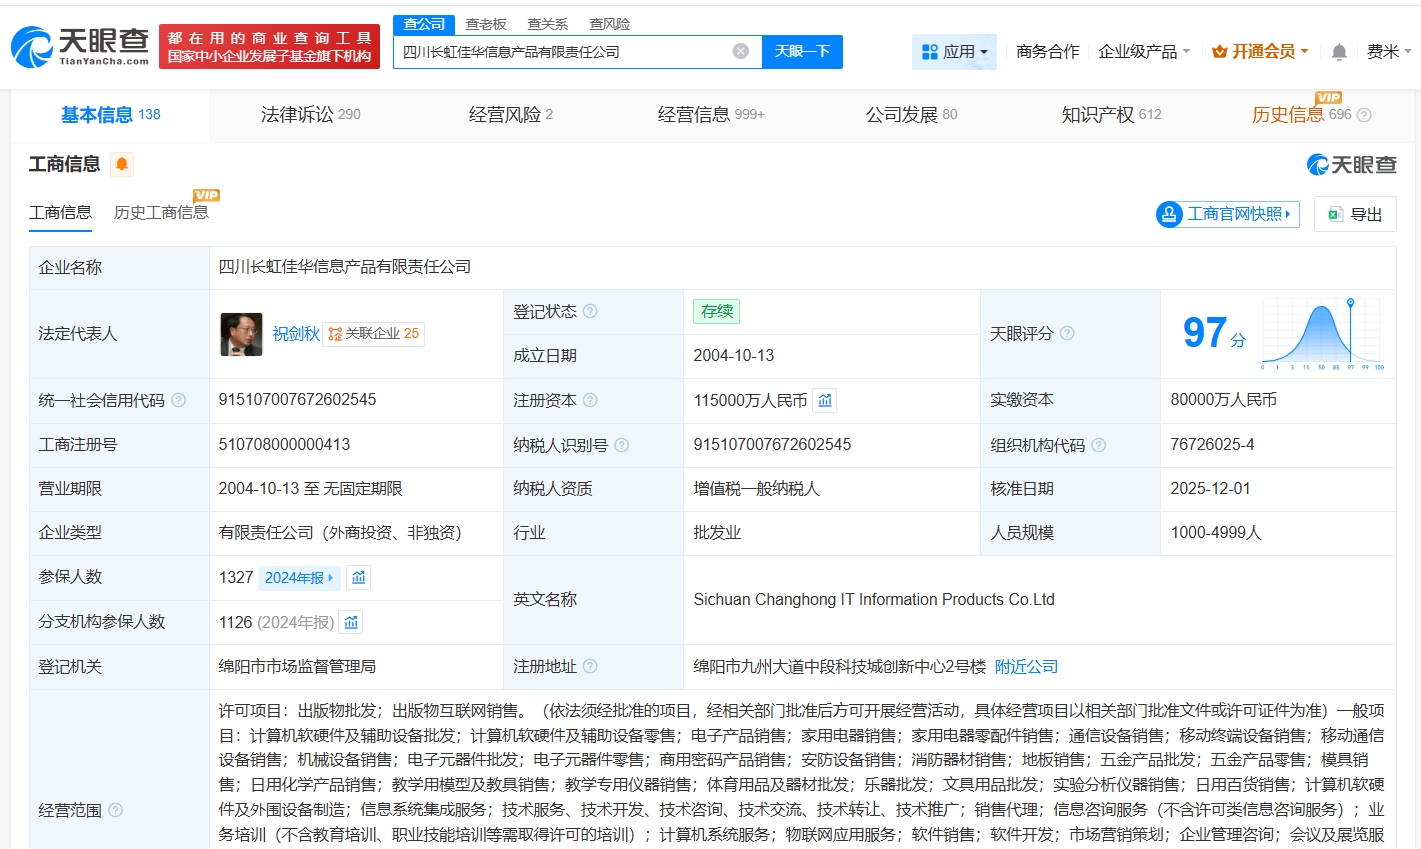Click the 97分 score distribution chart
The image size is (1421, 849).
tap(1322, 334)
